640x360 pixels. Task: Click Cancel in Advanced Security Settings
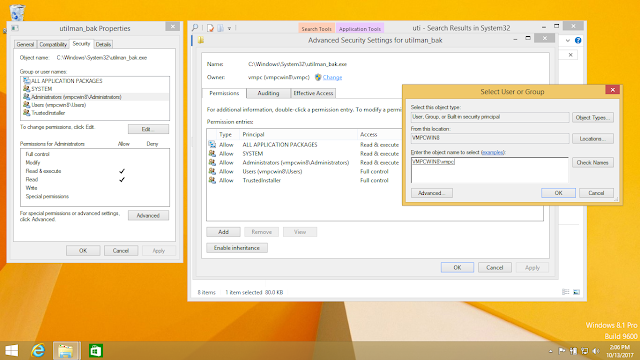[x=494, y=268]
